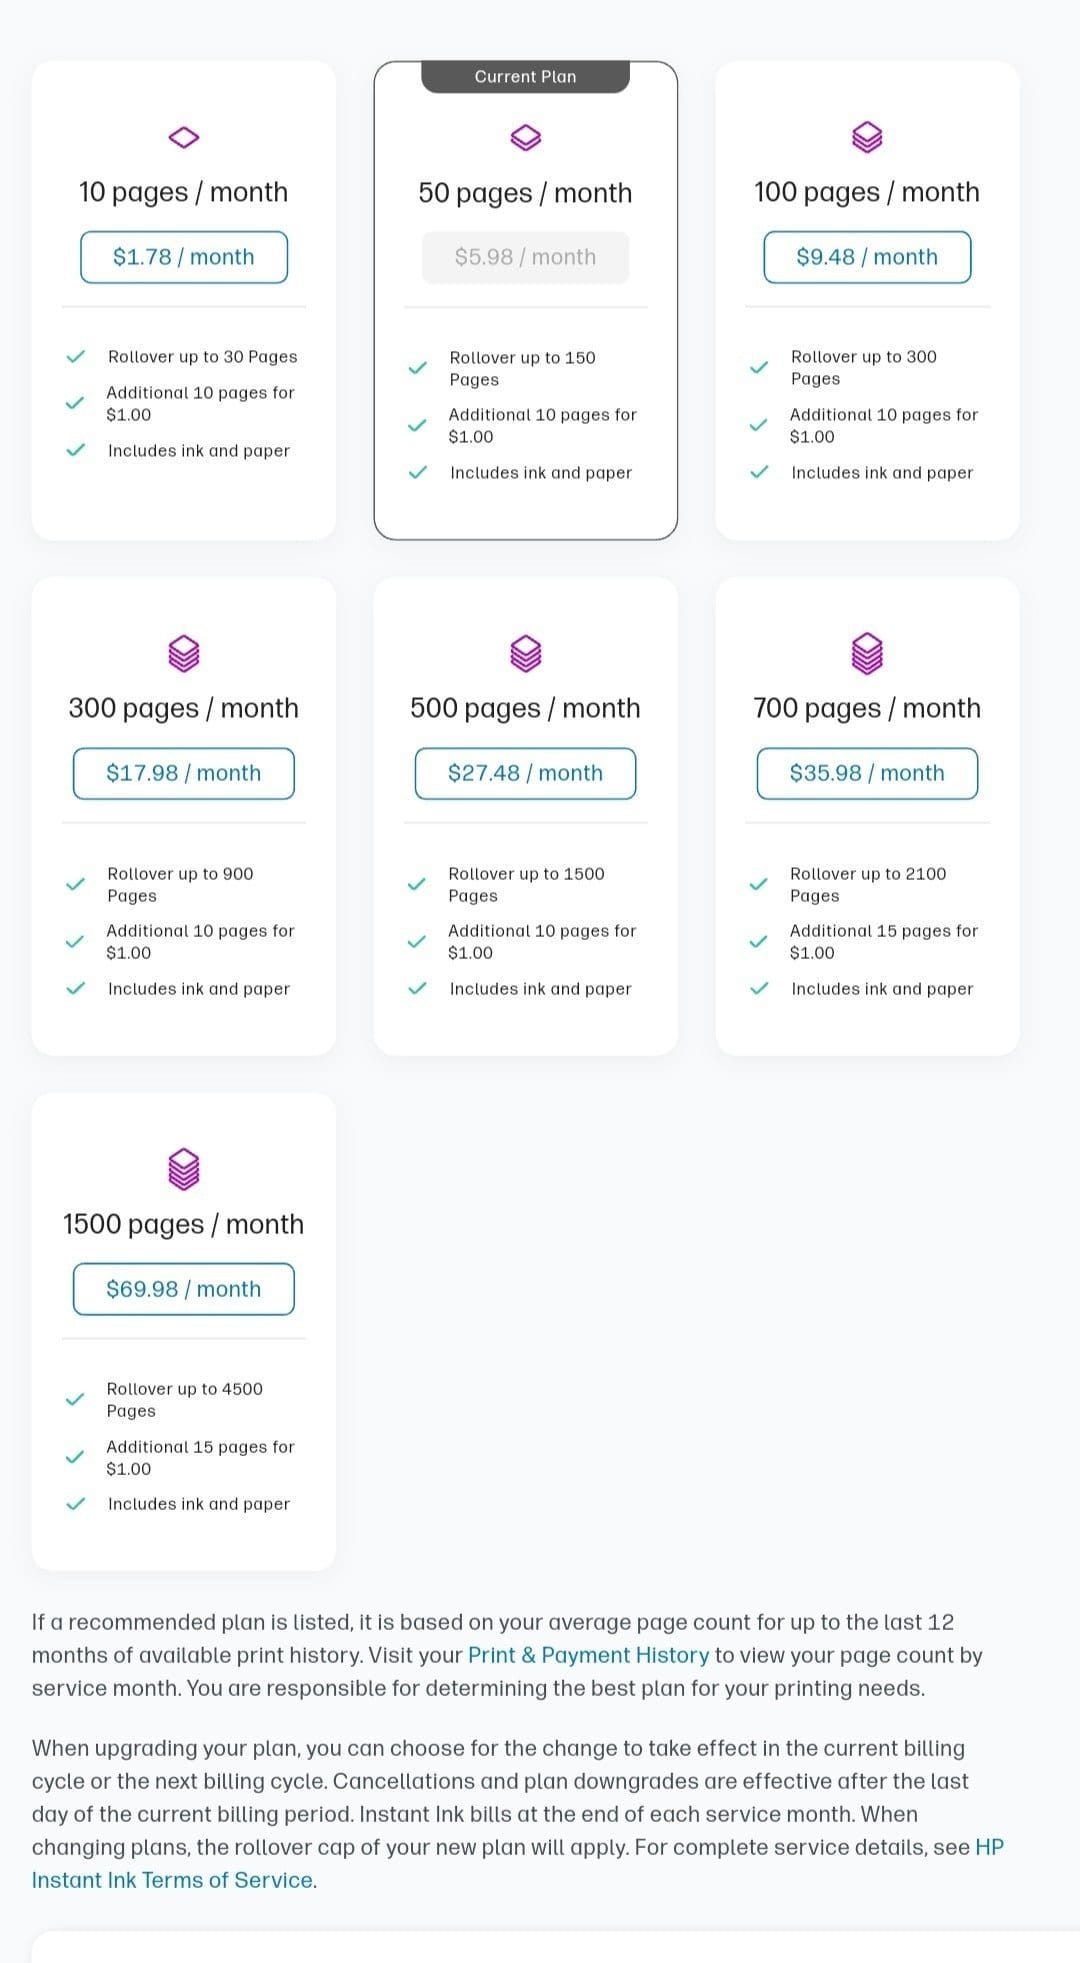
Task: Open HP Instant Ink Terms of Service link
Action: coord(518,1863)
